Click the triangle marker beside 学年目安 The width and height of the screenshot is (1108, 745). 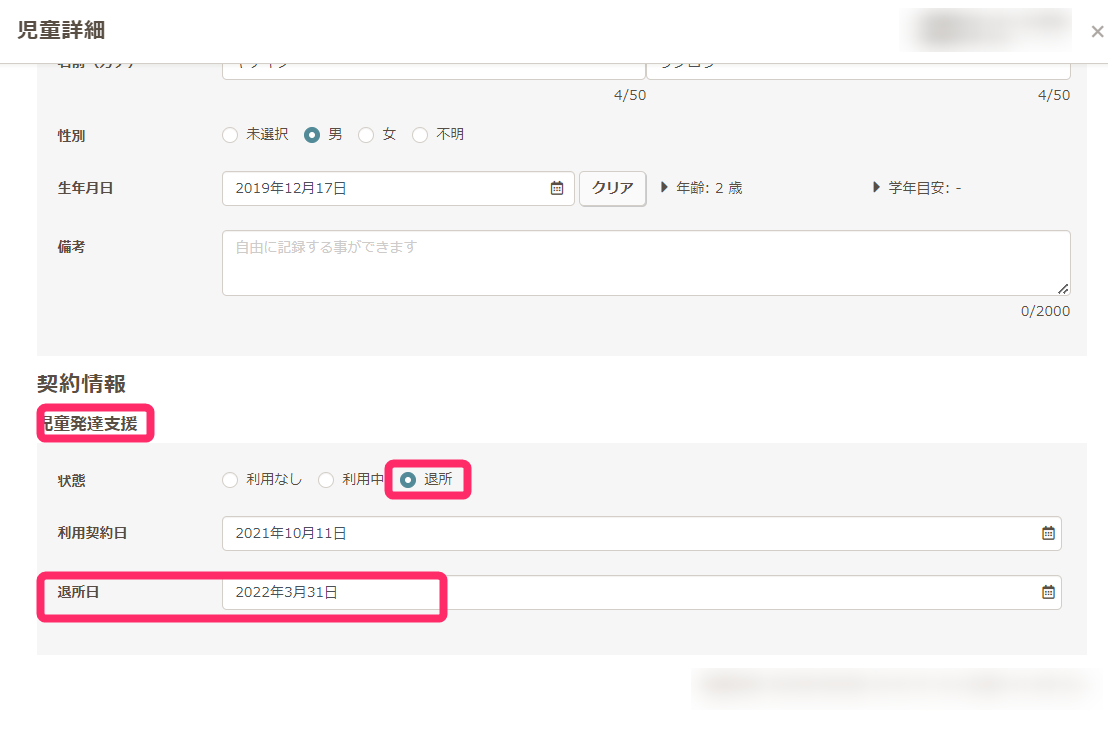point(877,187)
